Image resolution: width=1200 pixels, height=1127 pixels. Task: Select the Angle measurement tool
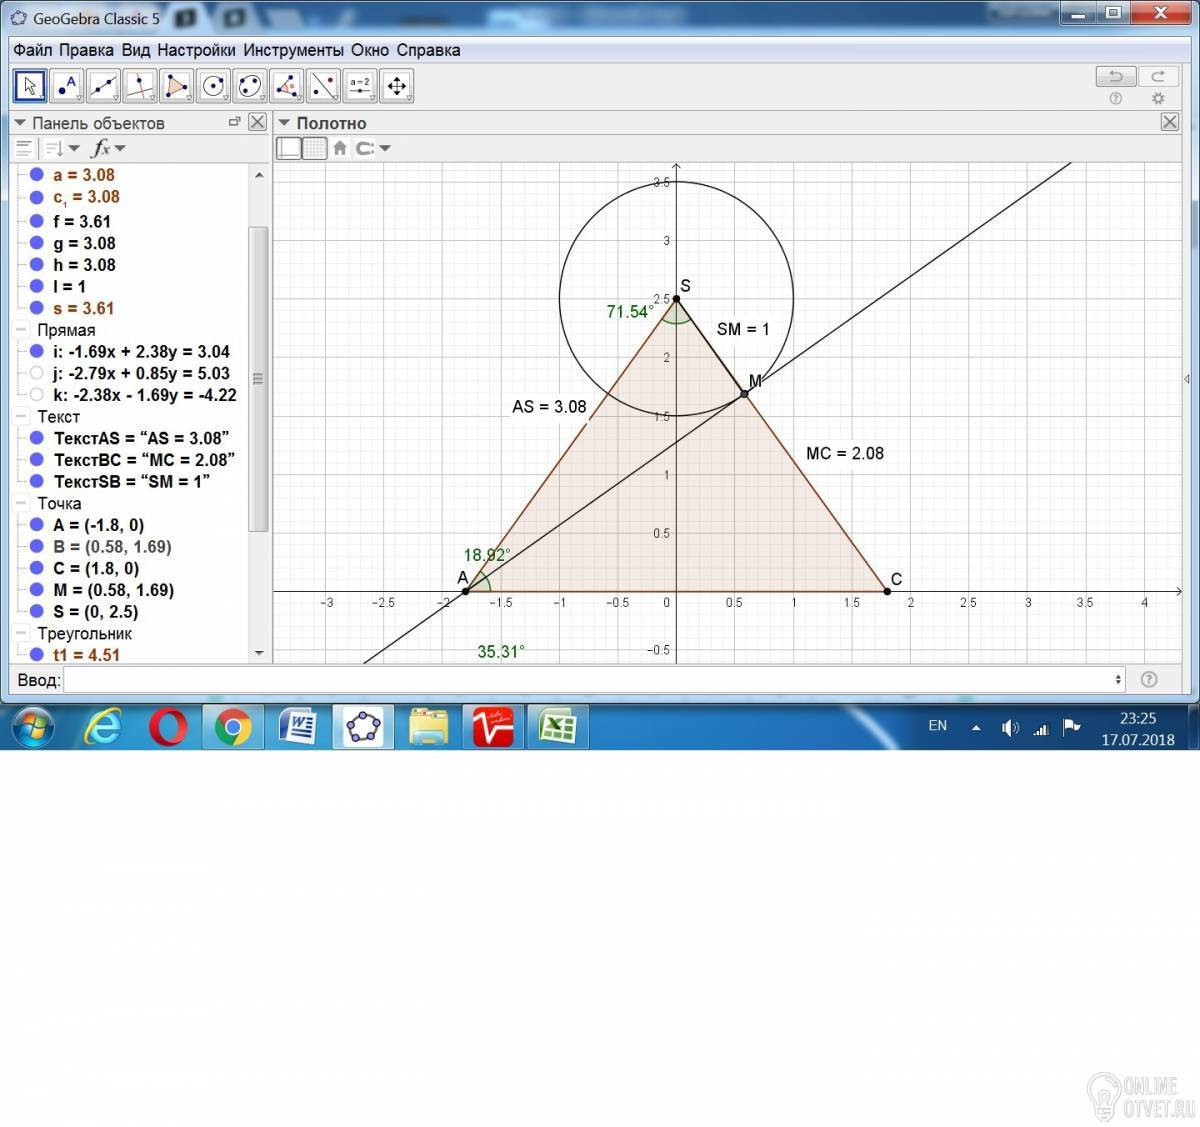(287, 86)
